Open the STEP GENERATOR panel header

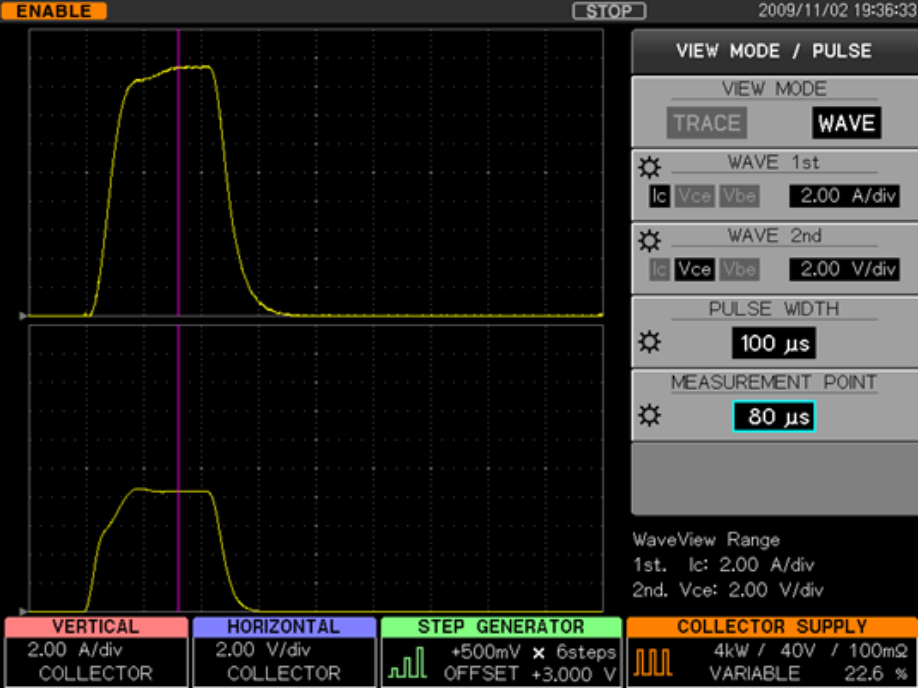[x=501, y=627]
